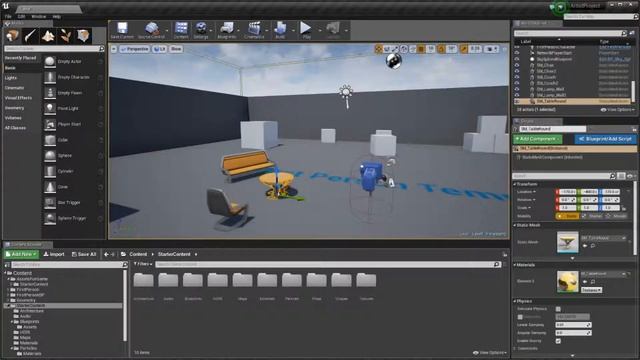Click the Build toolbar icon
Screen dimensions: 640x360
[280, 28]
